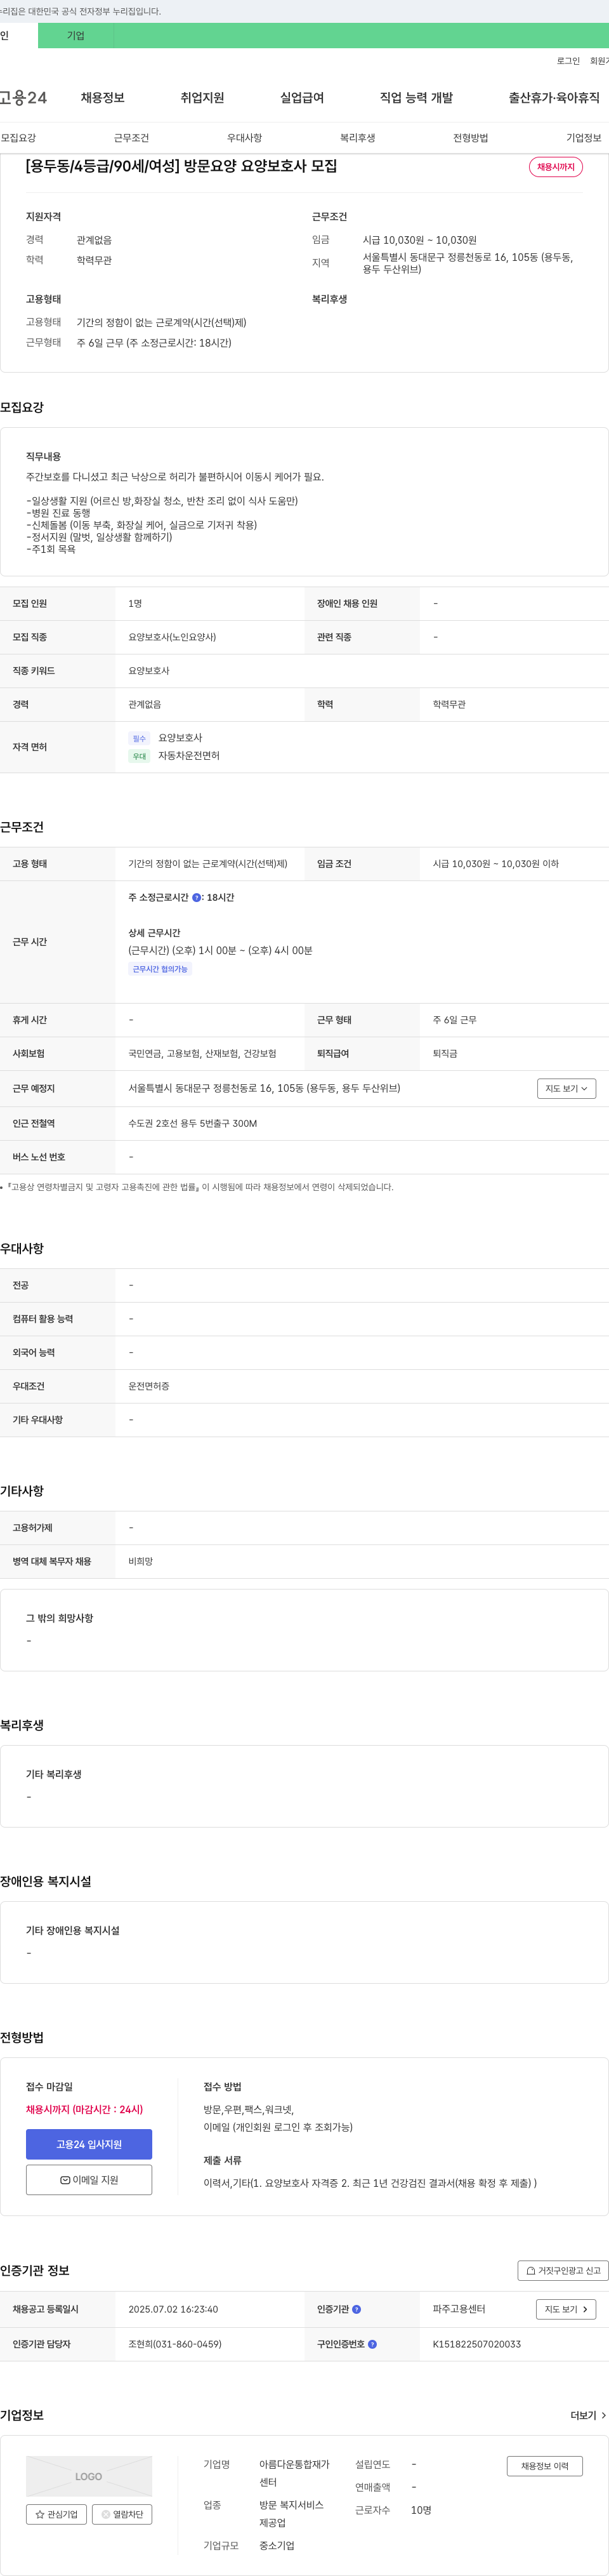Click the 로그인 link
609x2576 pixels.
568,61
